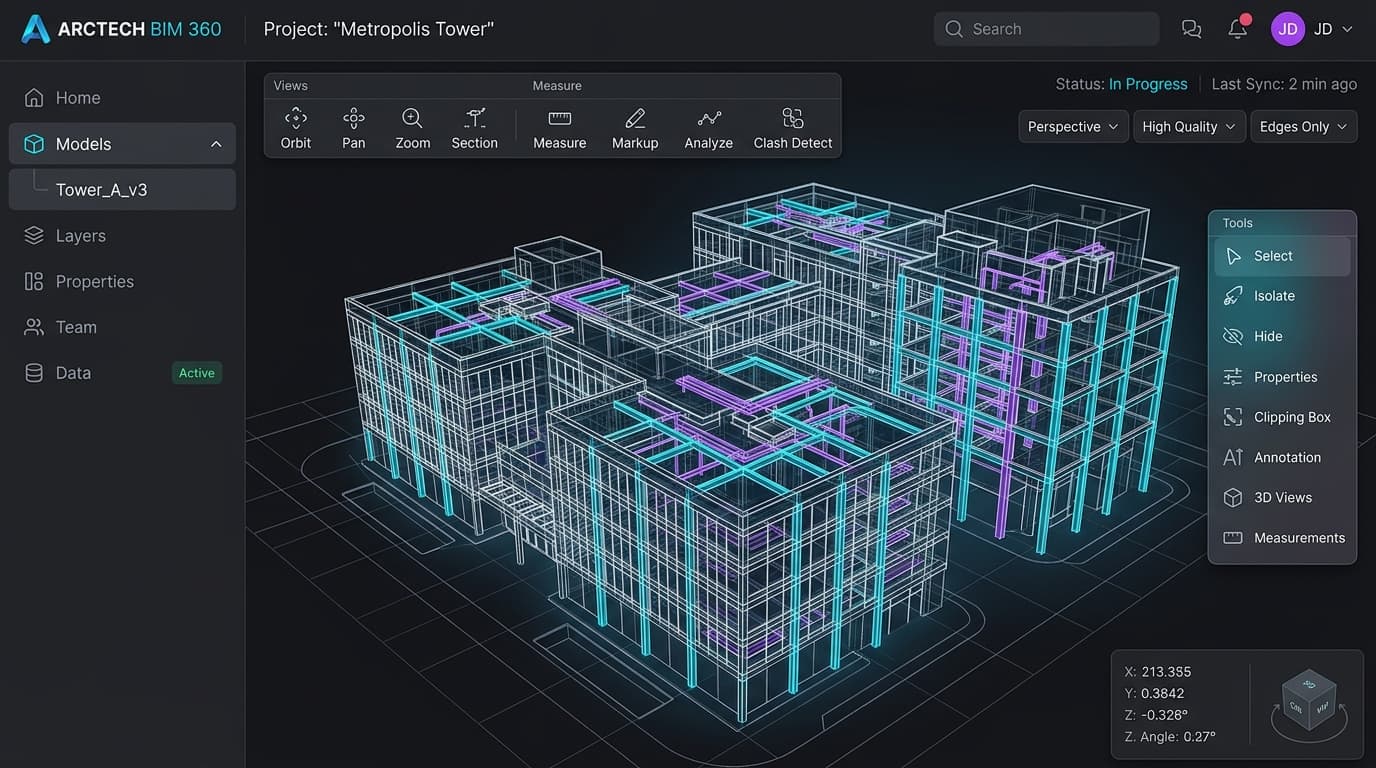Open the Analyze tool
Screen dimensions: 1376x768
click(709, 129)
